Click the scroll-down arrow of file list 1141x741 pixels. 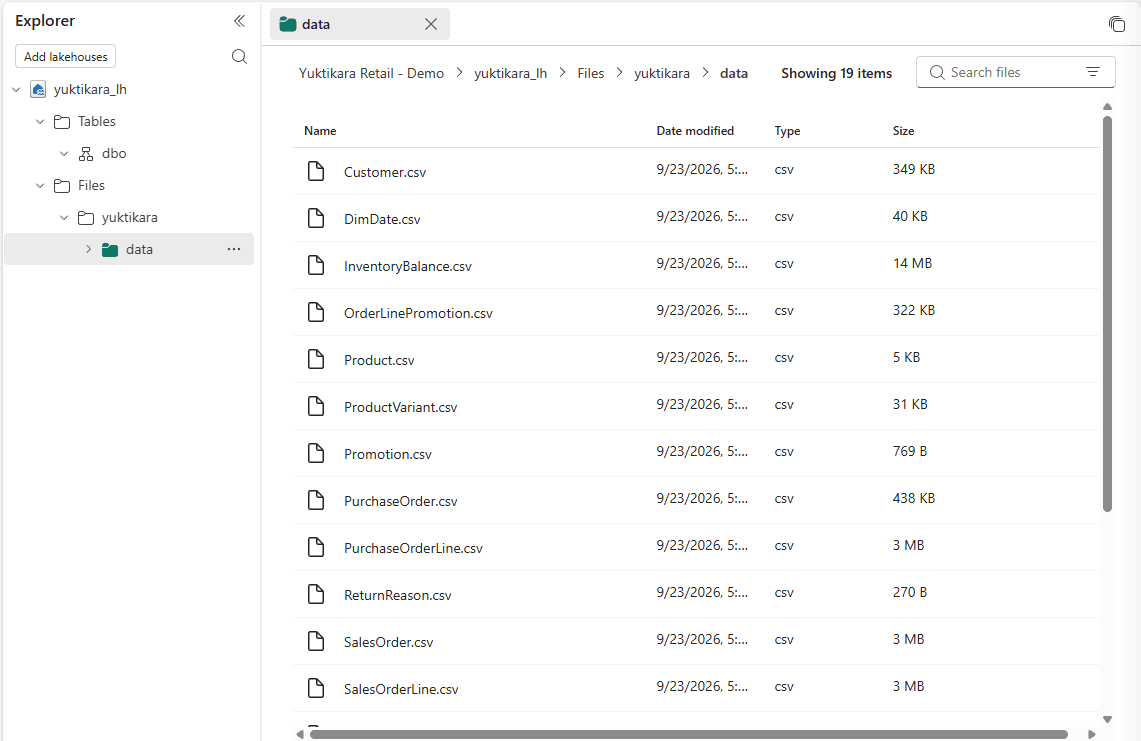pos(1108,719)
